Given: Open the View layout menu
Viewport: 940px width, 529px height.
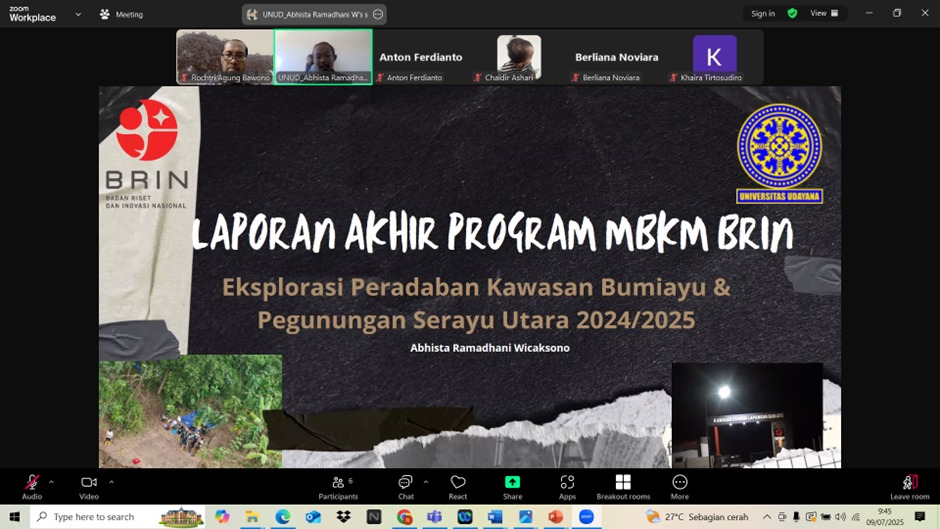Looking at the screenshot, I should point(824,13).
